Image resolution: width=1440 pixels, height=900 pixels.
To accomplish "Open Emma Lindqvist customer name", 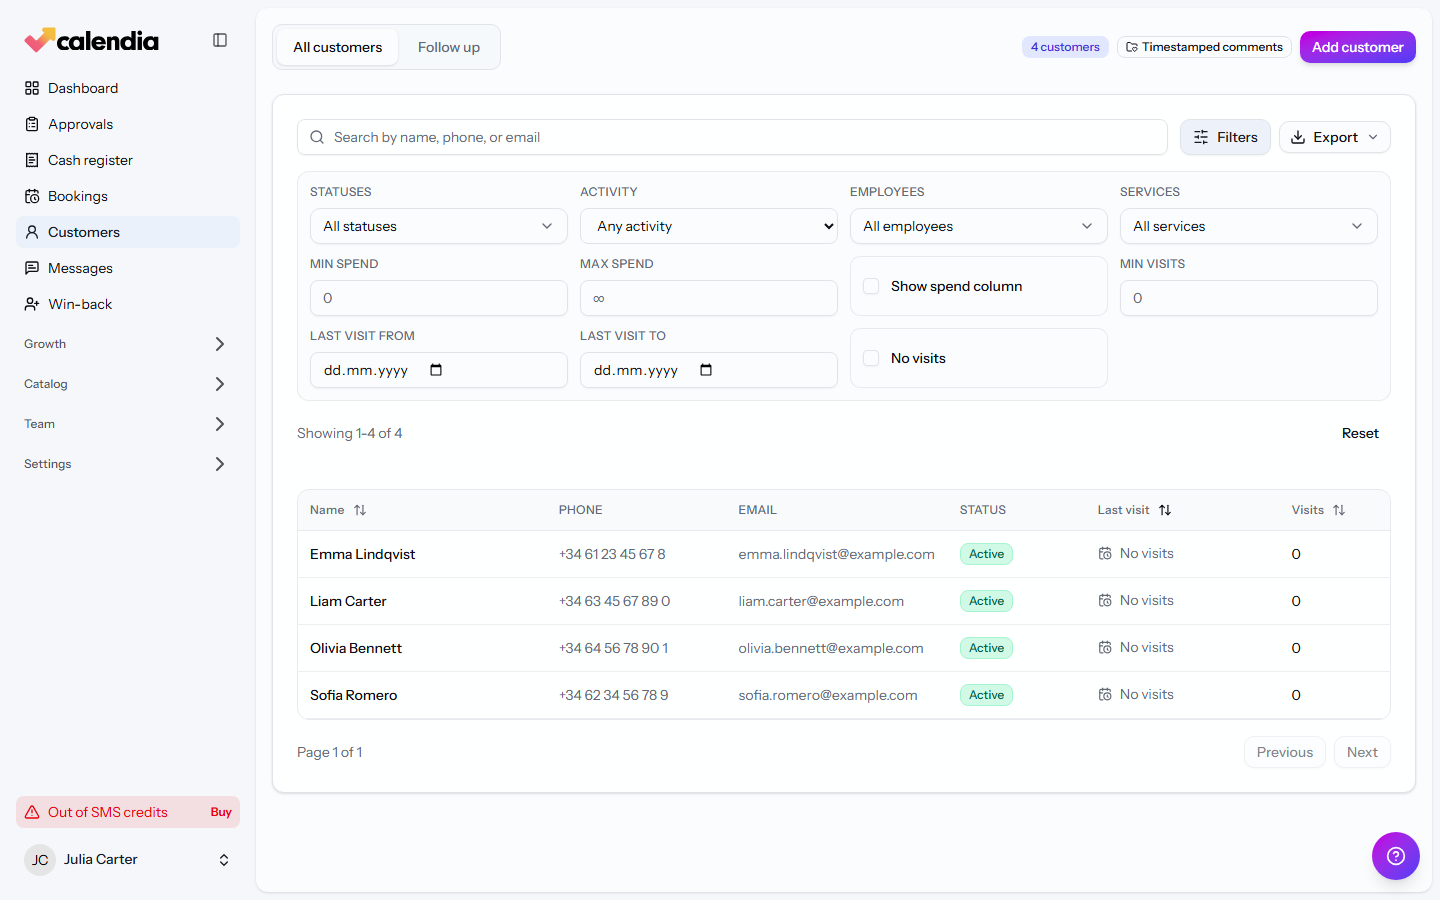I will pyautogui.click(x=362, y=554).
